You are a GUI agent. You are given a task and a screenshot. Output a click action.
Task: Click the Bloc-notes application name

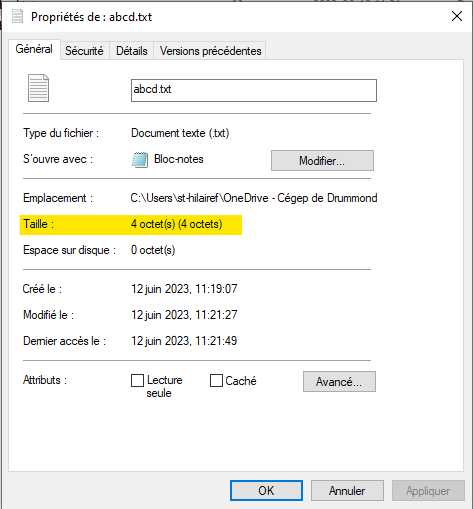click(x=179, y=159)
